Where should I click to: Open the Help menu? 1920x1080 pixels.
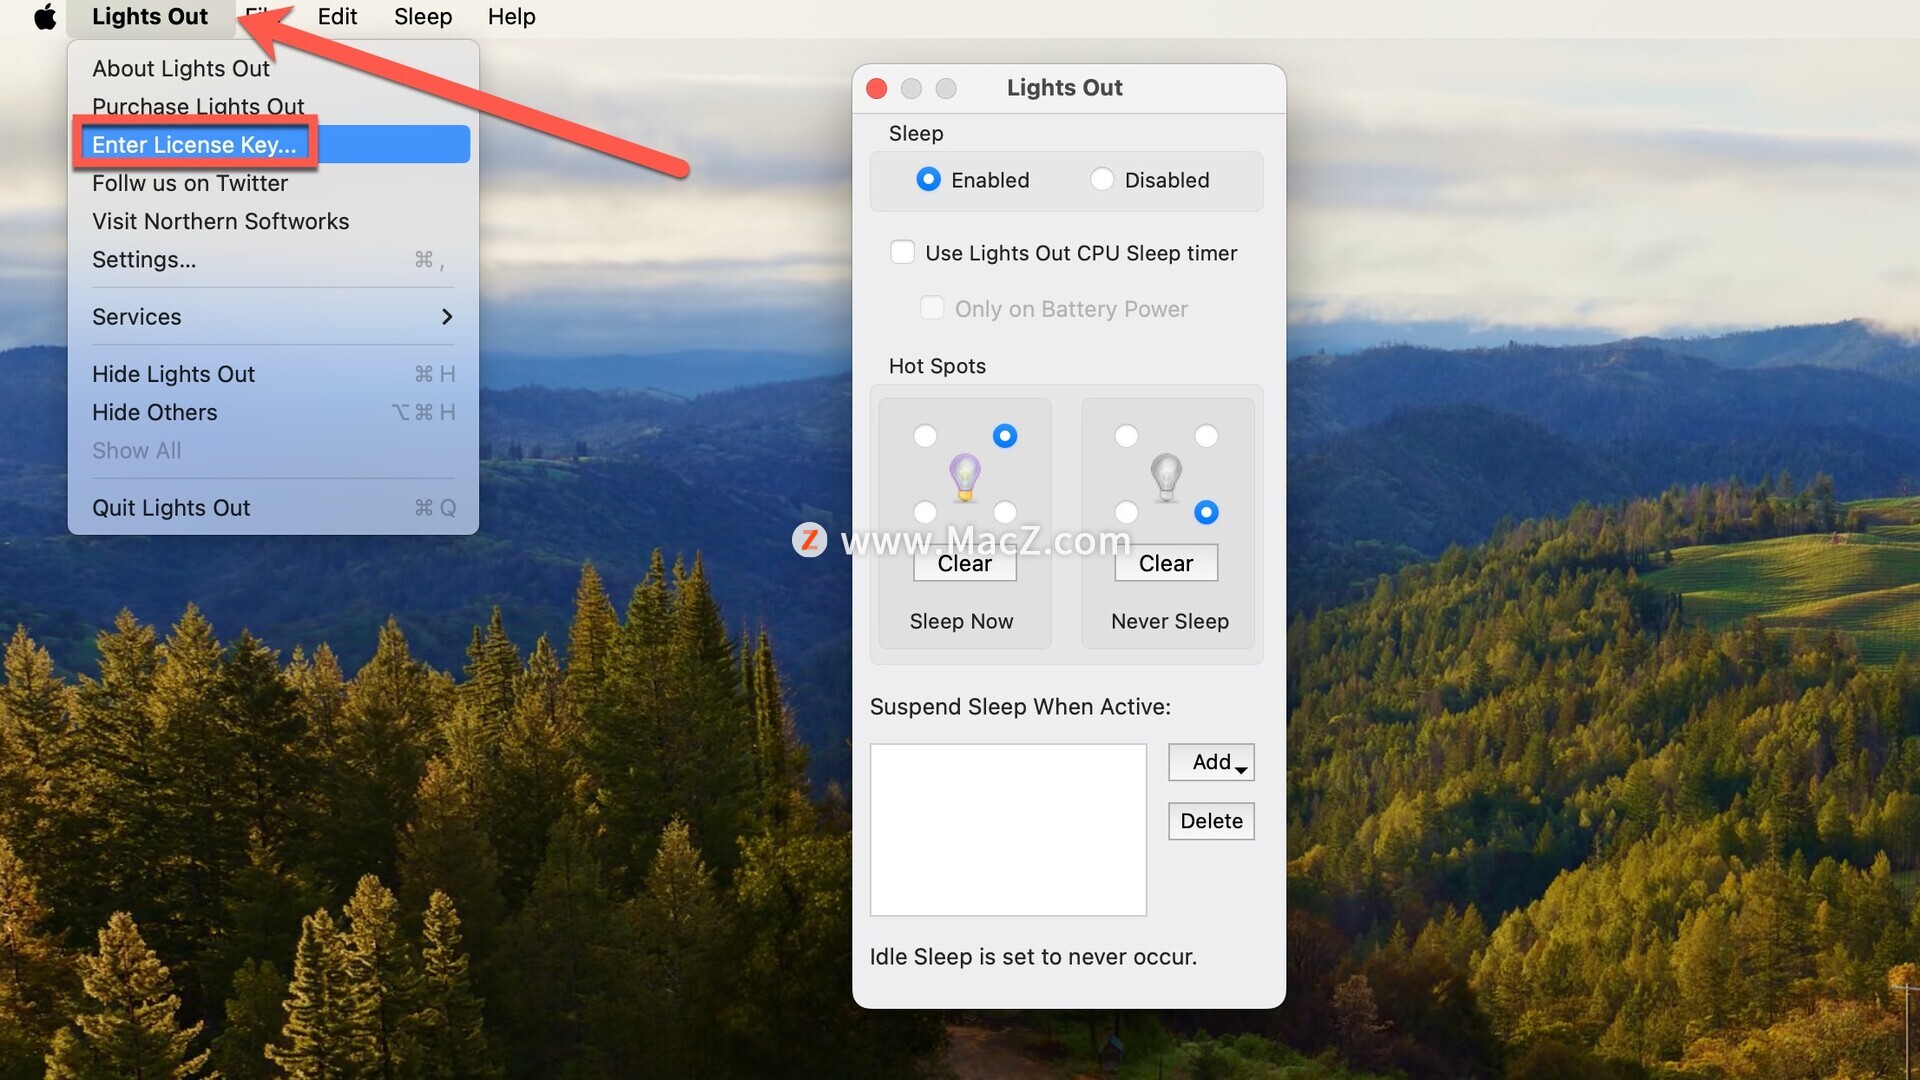pyautogui.click(x=512, y=17)
